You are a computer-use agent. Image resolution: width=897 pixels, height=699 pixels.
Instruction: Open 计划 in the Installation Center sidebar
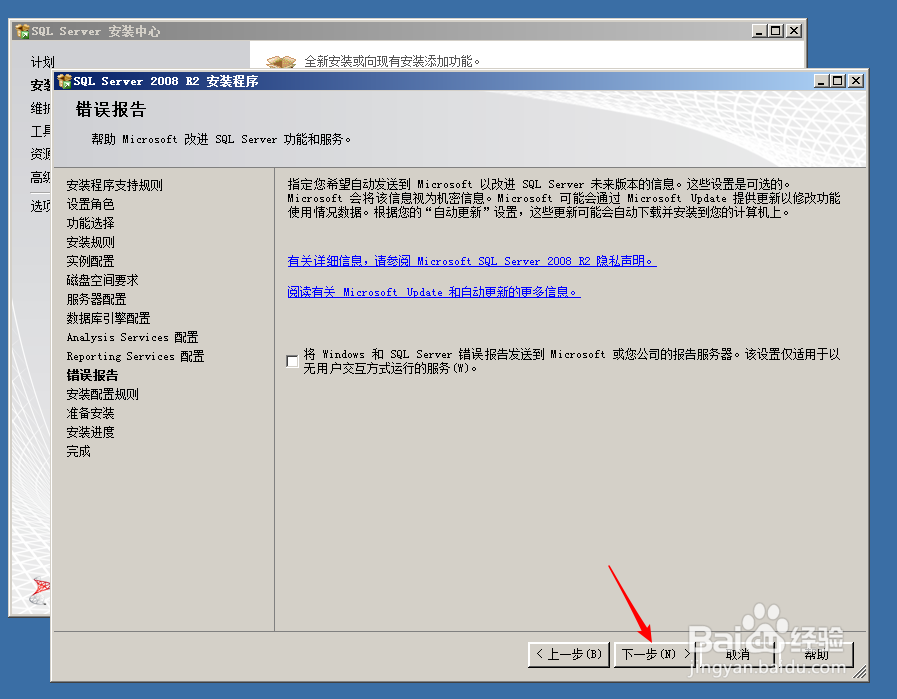pyautogui.click(x=42, y=62)
